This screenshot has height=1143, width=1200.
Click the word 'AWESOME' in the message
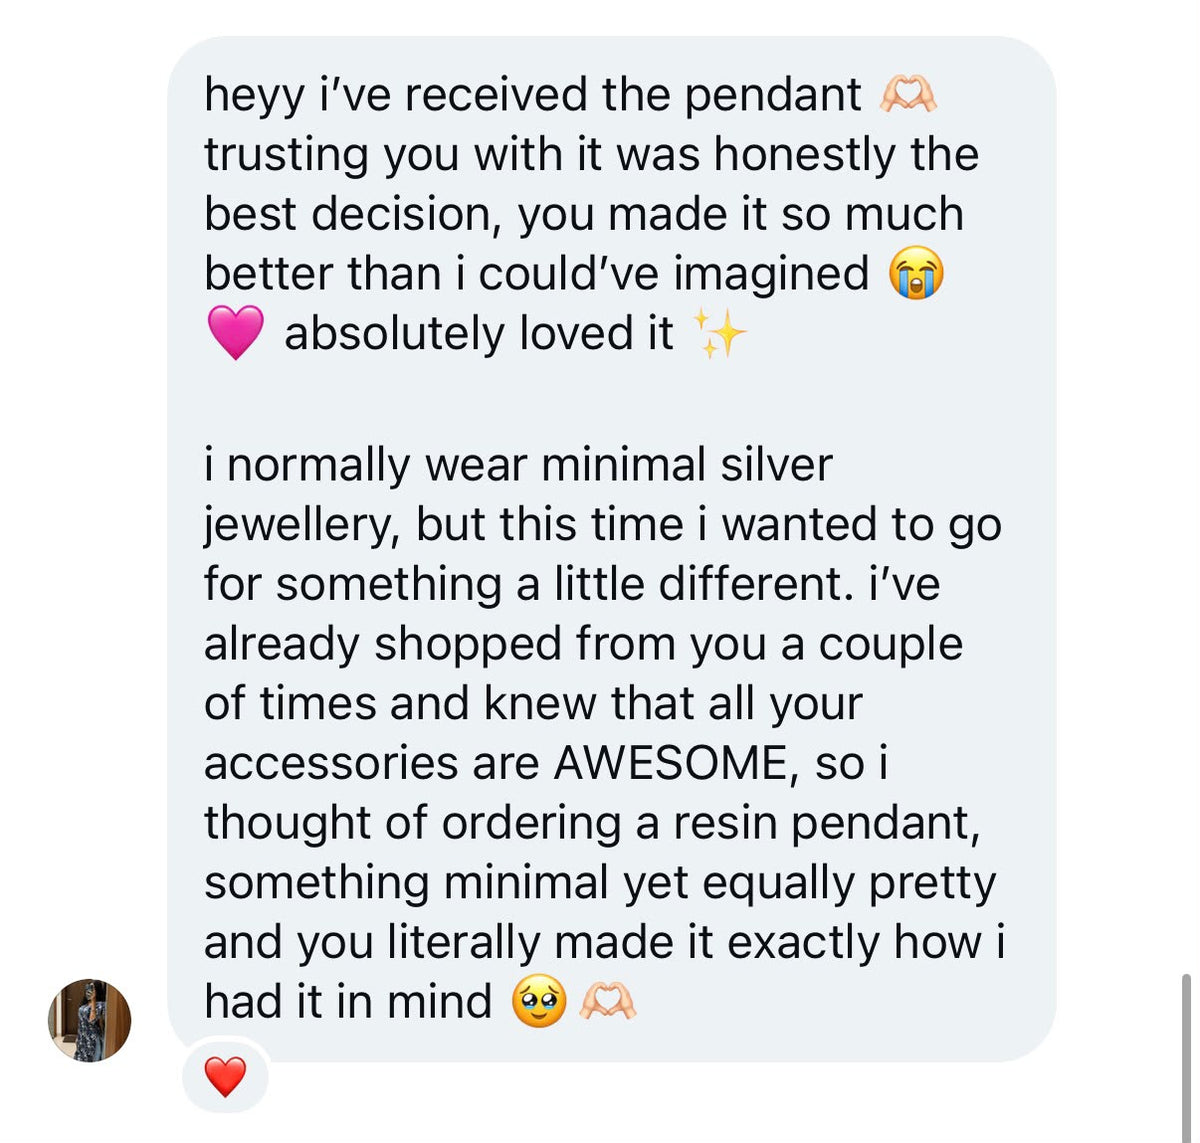point(670,763)
